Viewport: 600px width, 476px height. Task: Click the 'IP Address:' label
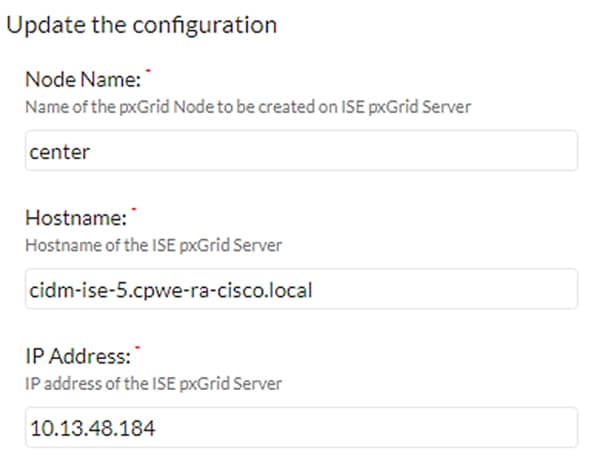tap(78, 356)
